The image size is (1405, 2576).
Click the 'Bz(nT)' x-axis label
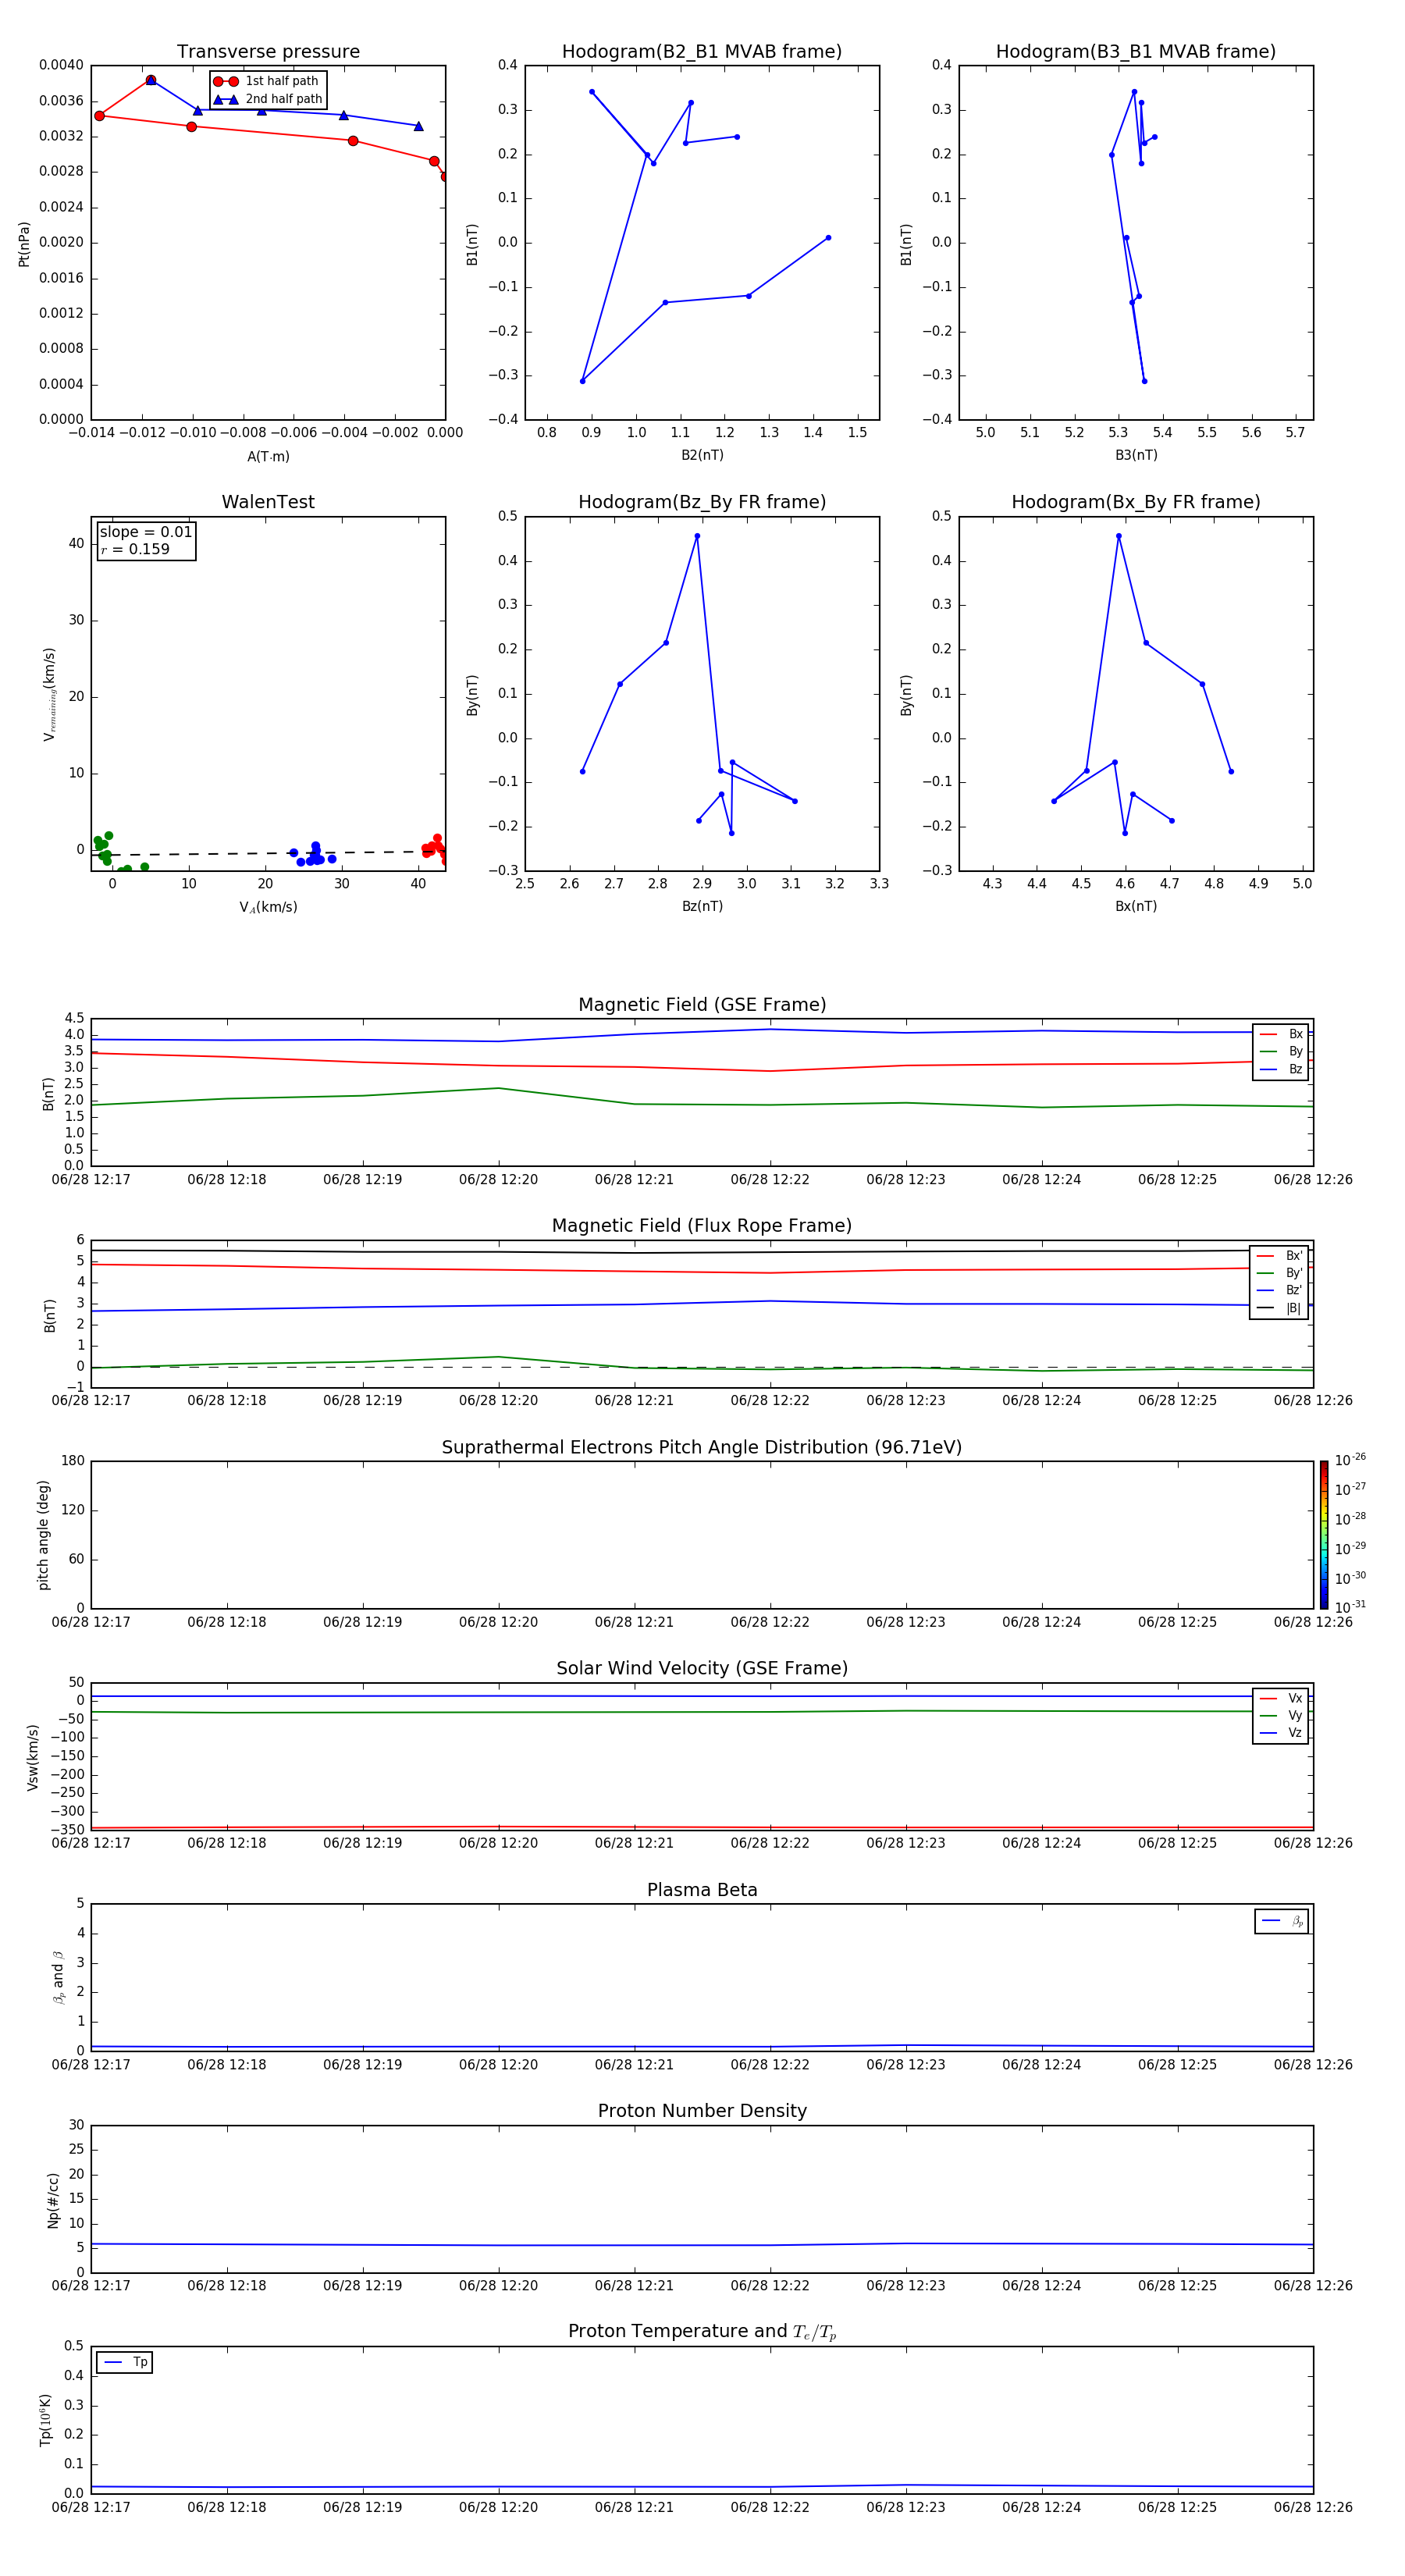702,906
